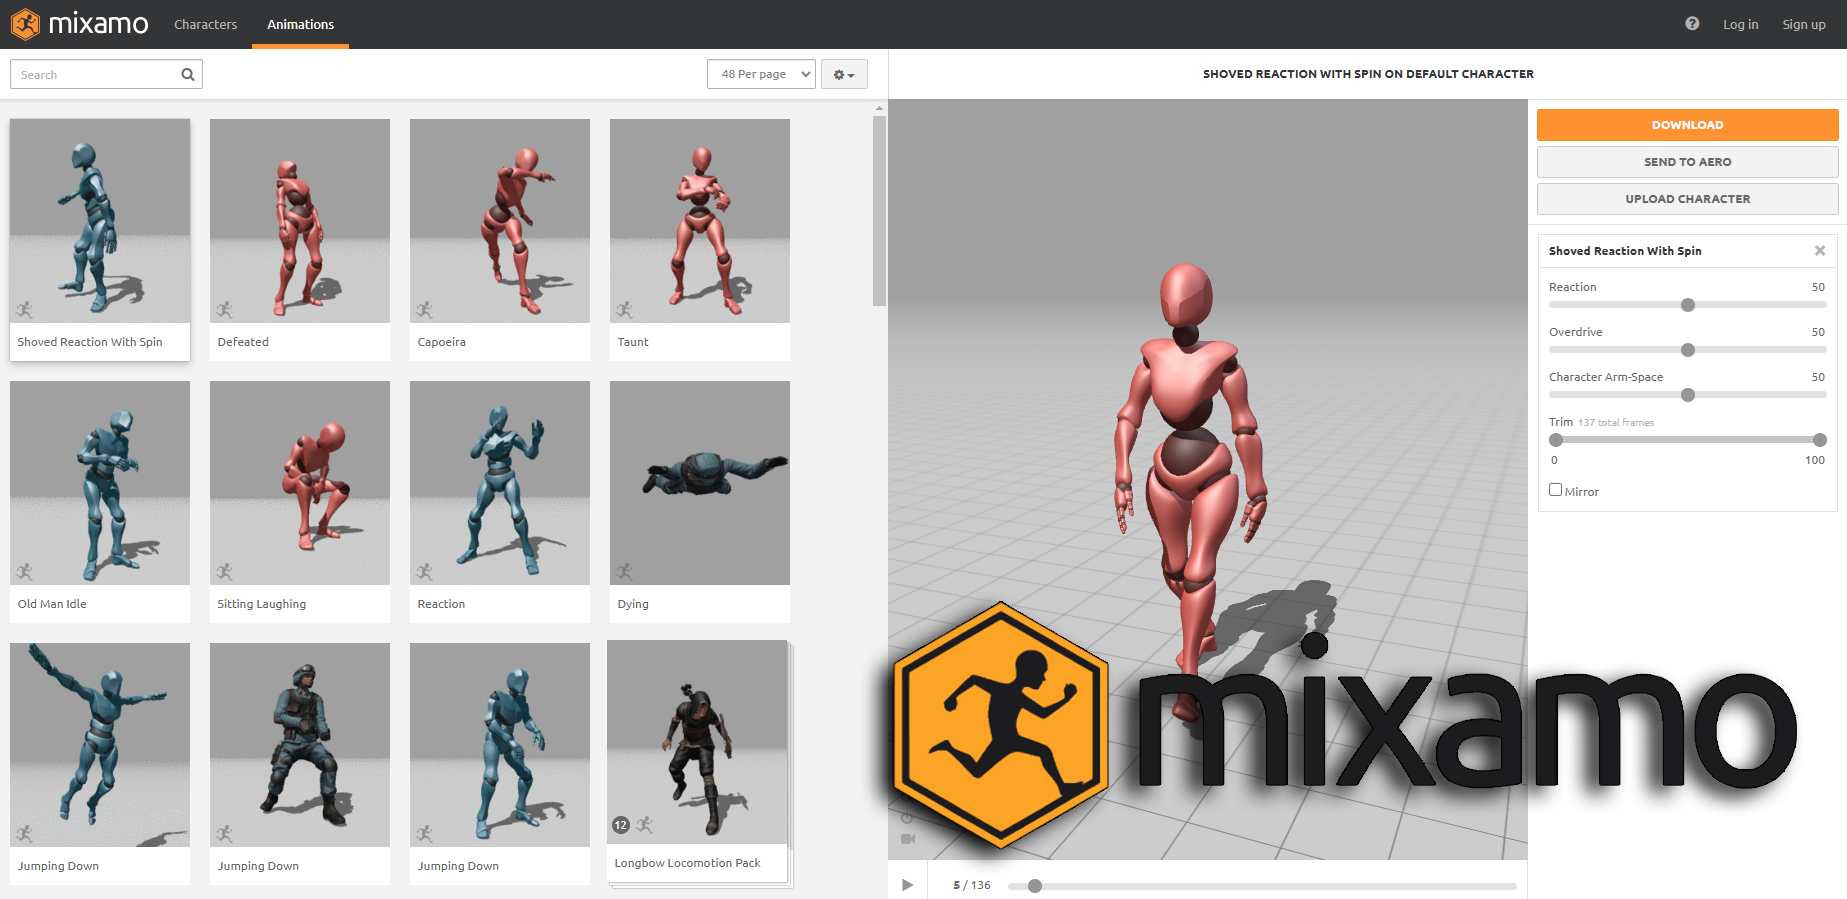Image resolution: width=1847 pixels, height=899 pixels.
Task: Select the Capoeira animation thumbnail
Action: point(500,221)
